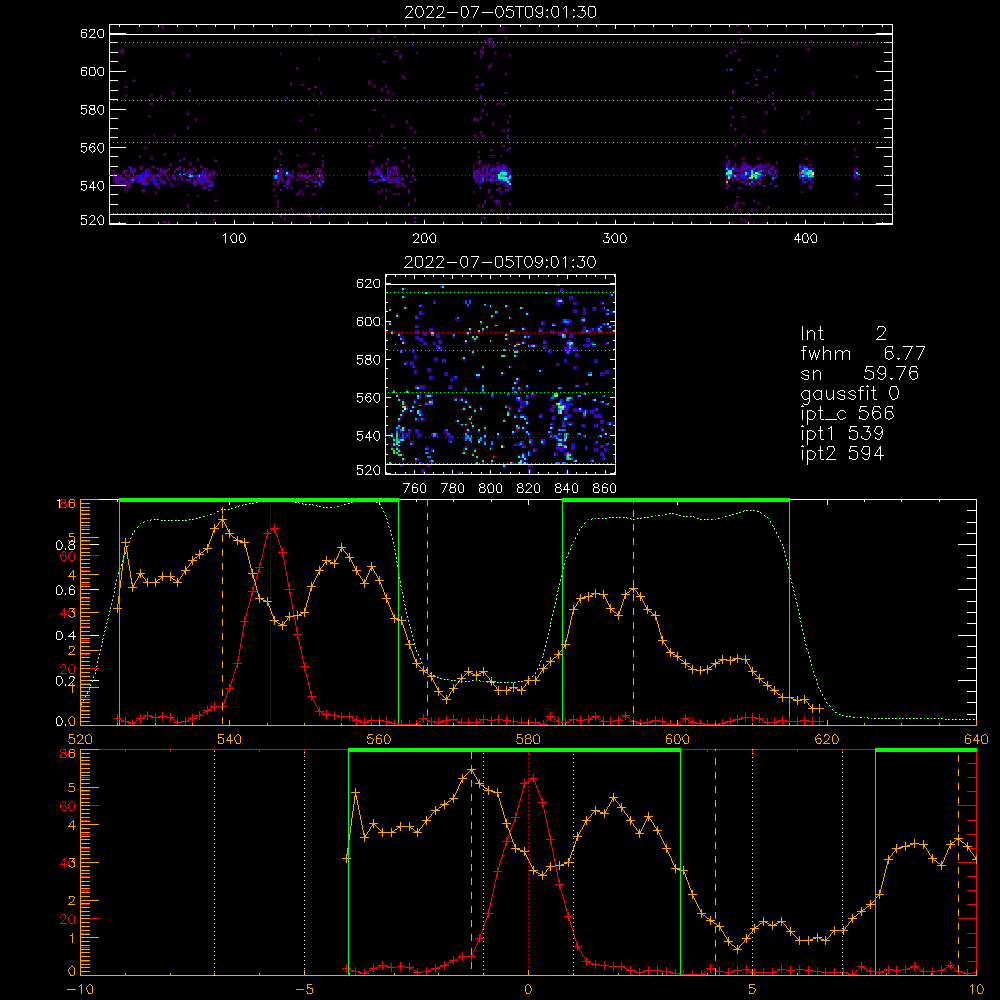Click x-axis label 800 of middle image
The height and width of the screenshot is (1000, 1000).
(x=490, y=489)
